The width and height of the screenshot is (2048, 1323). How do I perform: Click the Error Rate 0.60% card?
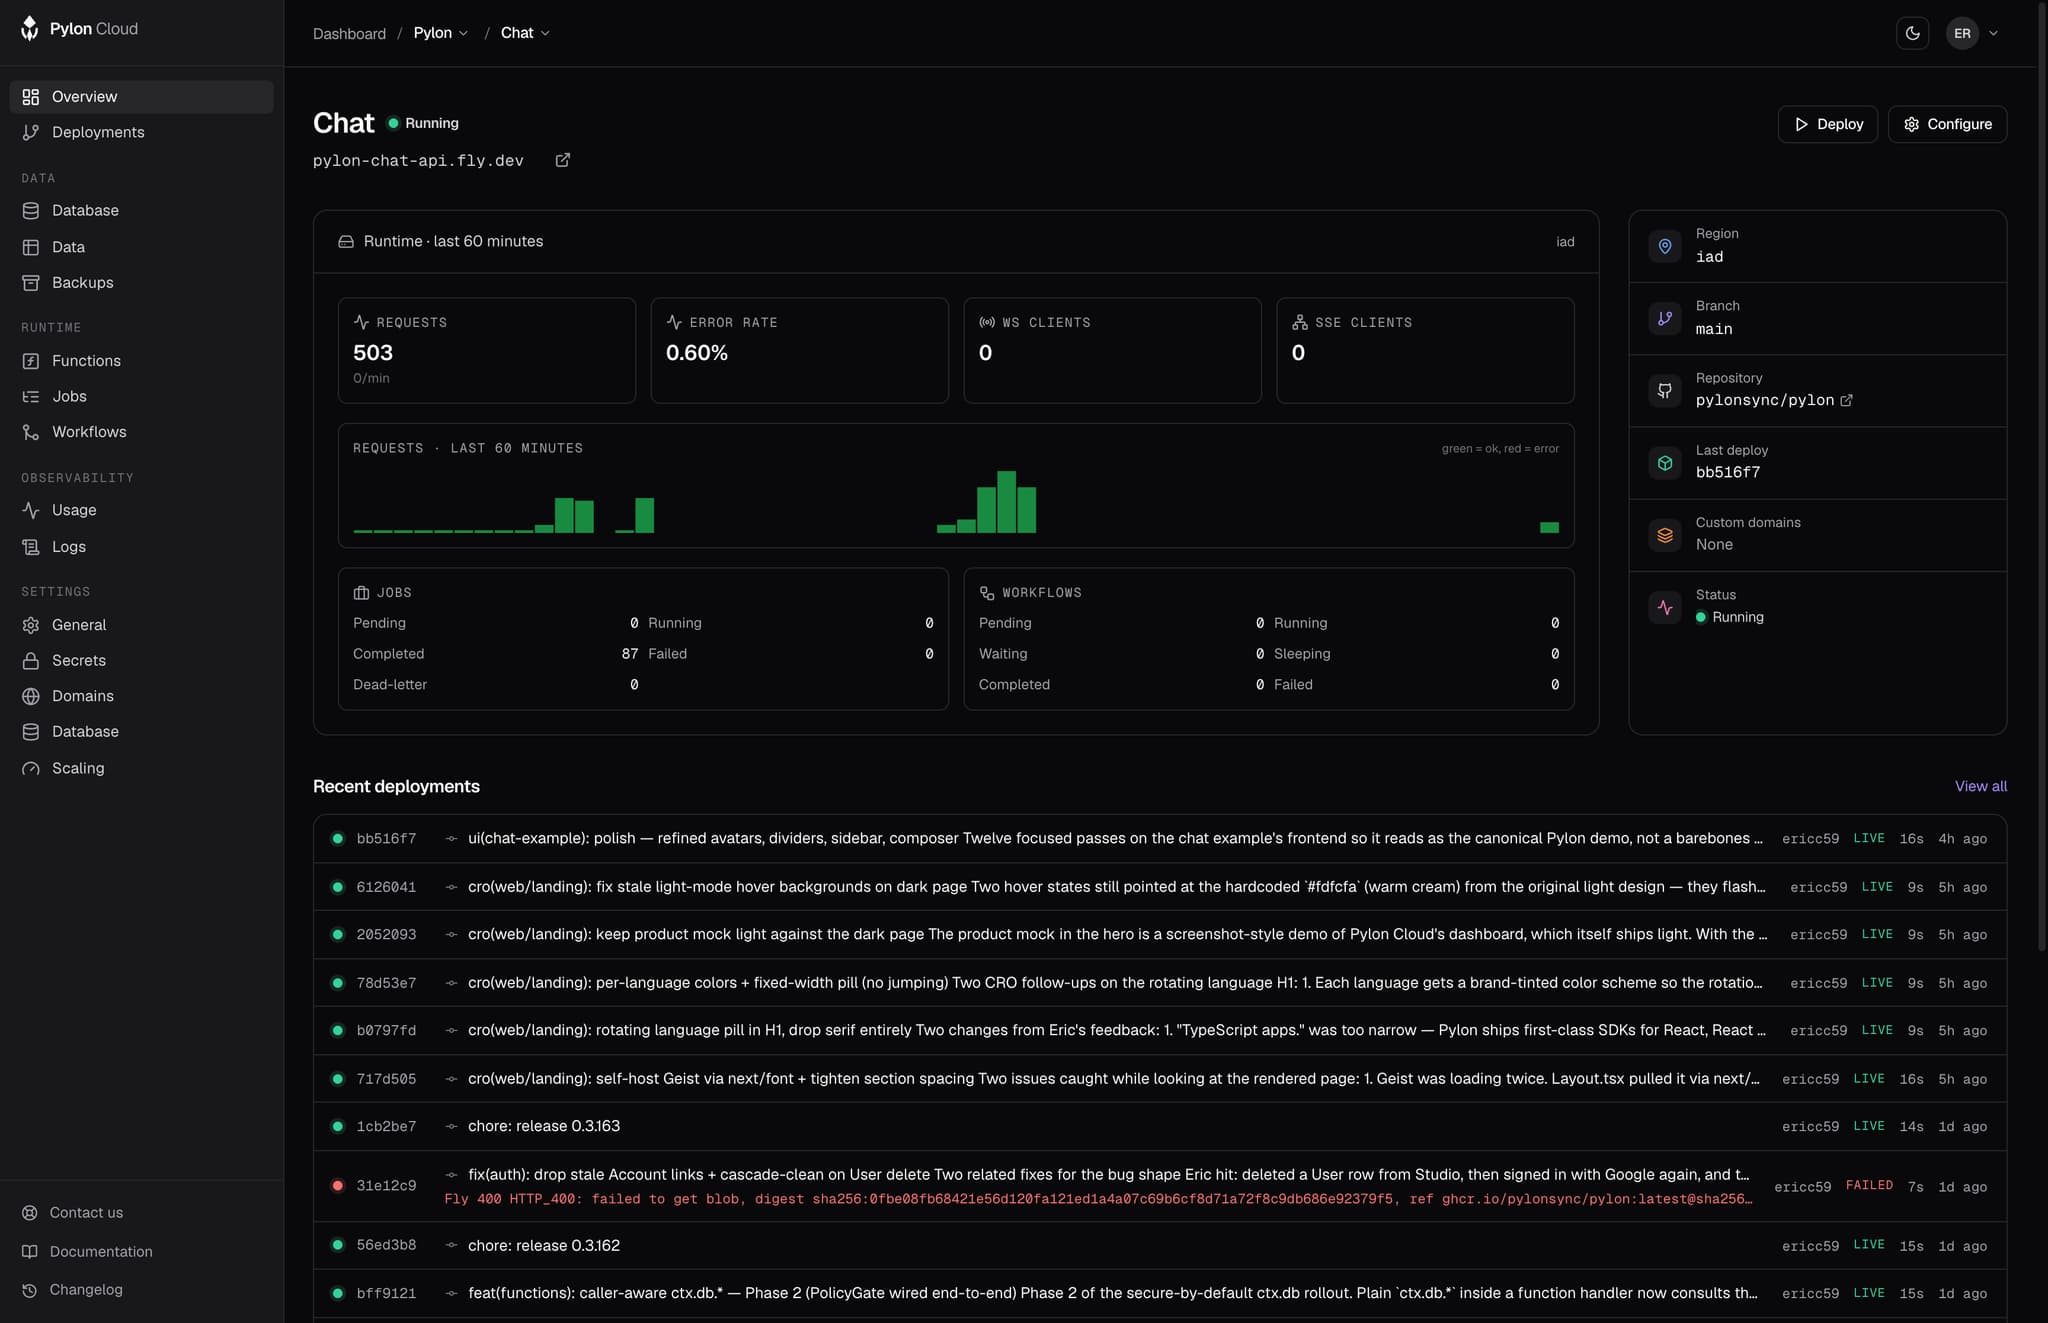799,350
